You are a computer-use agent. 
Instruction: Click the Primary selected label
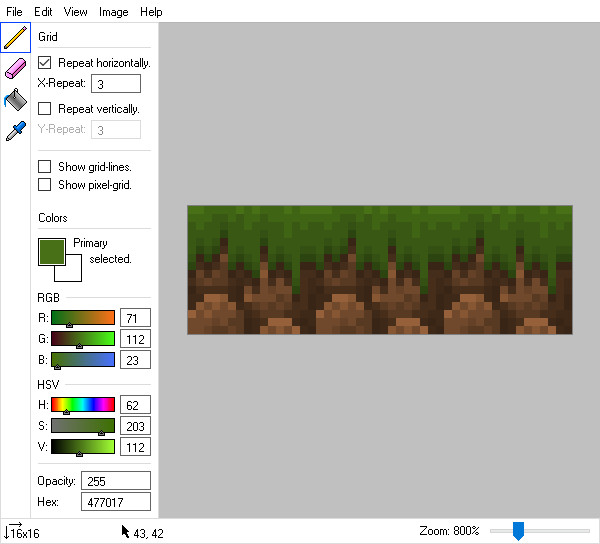[102, 251]
